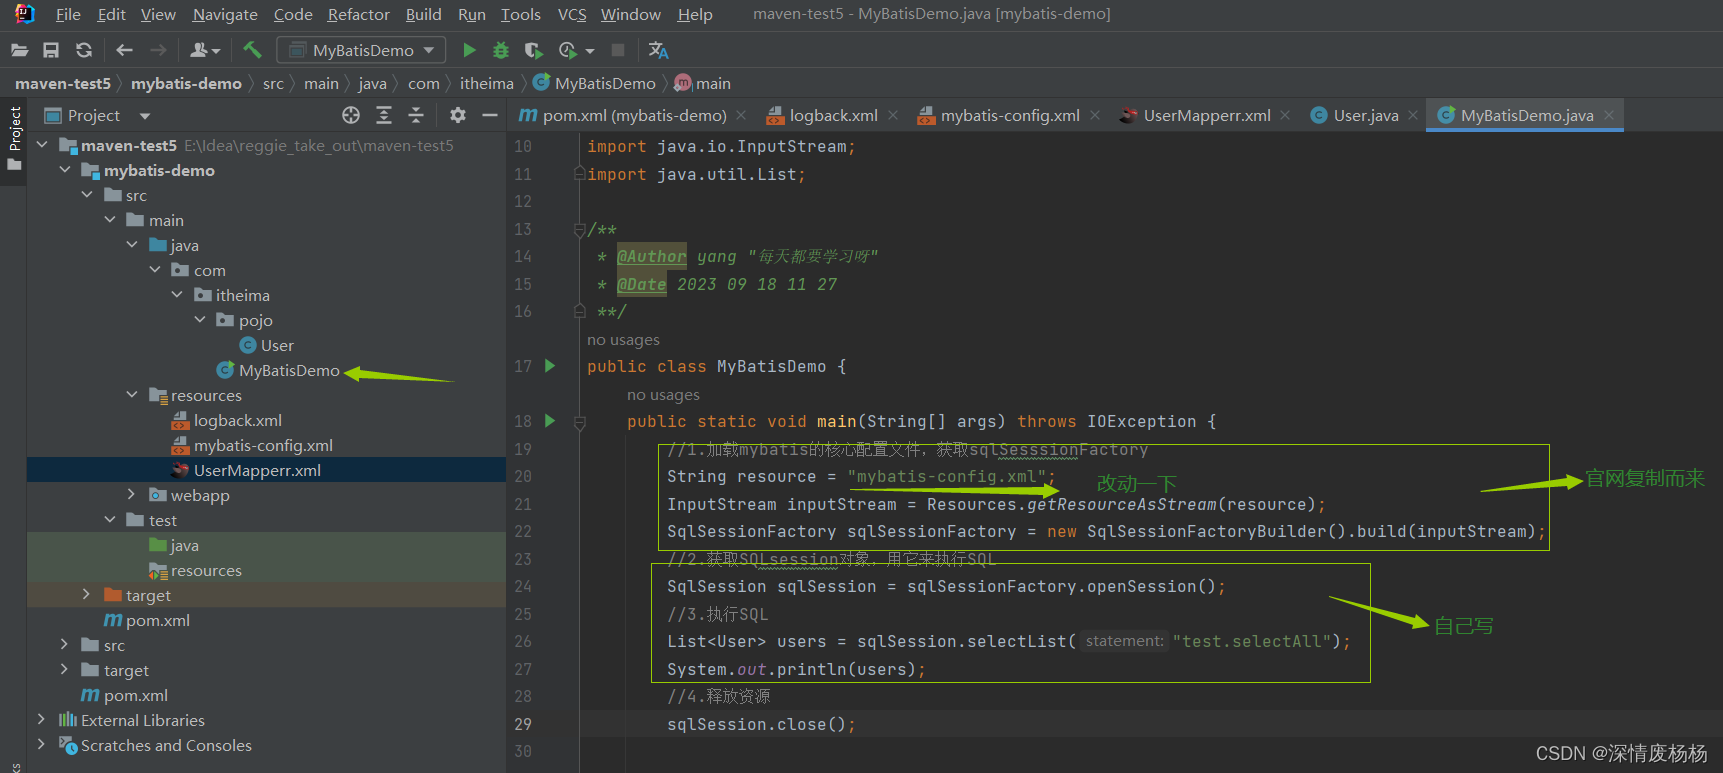Open the Refactor menu
The image size is (1723, 773).
(358, 14)
